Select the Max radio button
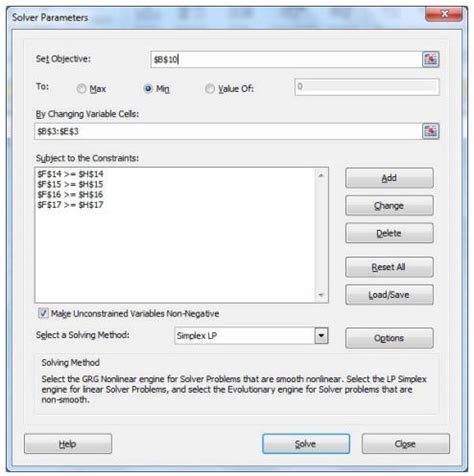Image resolution: width=474 pixels, height=476 pixels. (x=81, y=89)
